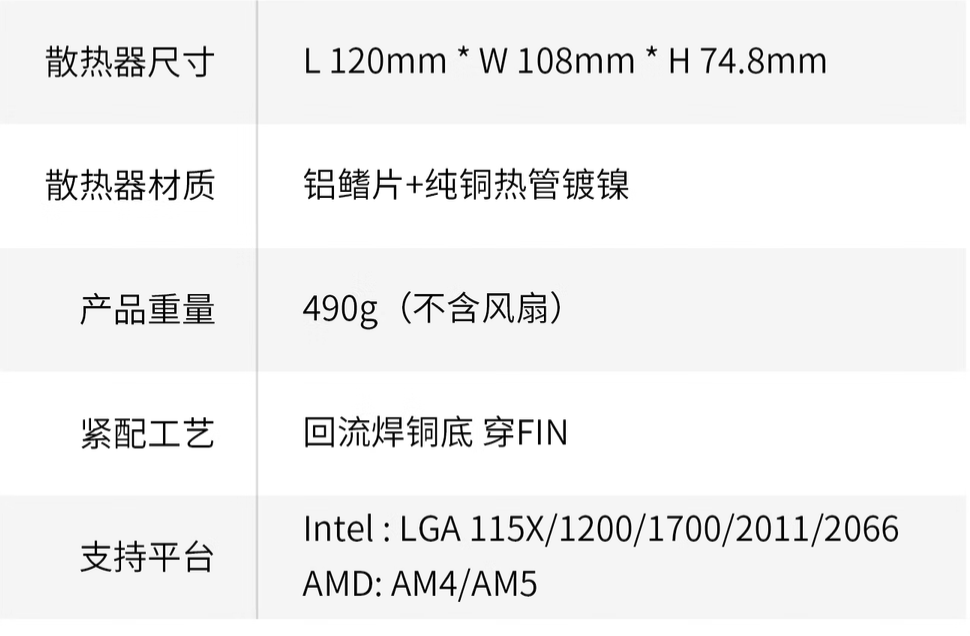Click the 产品重量 label
Image resolution: width=970 pixels, height=636 pixels.
tap(147, 309)
